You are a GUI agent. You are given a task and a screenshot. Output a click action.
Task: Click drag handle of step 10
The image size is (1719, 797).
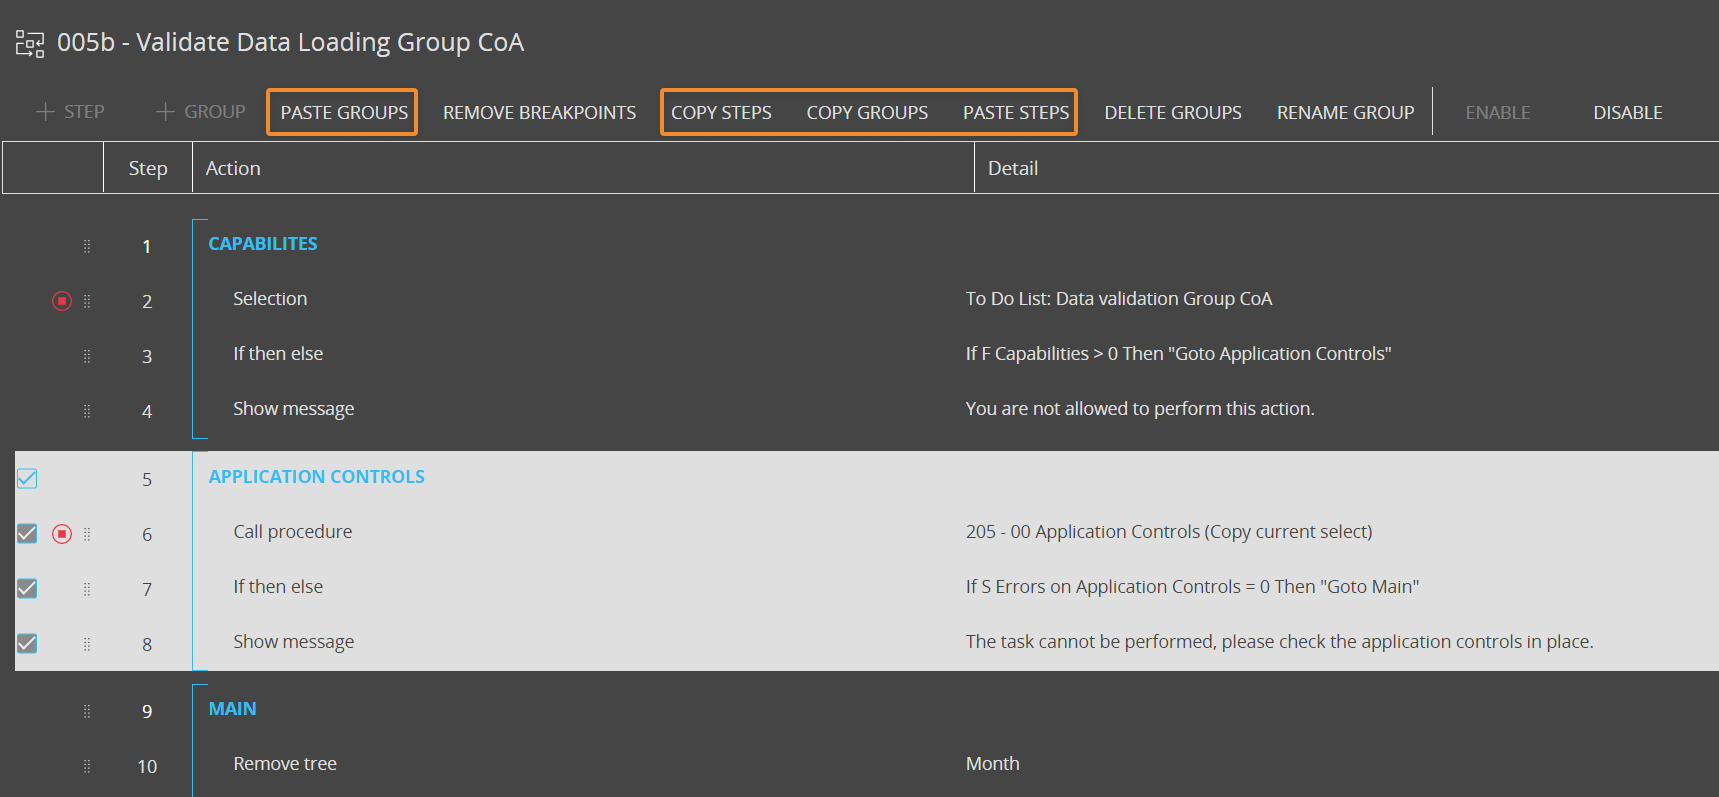pyautogui.click(x=87, y=766)
